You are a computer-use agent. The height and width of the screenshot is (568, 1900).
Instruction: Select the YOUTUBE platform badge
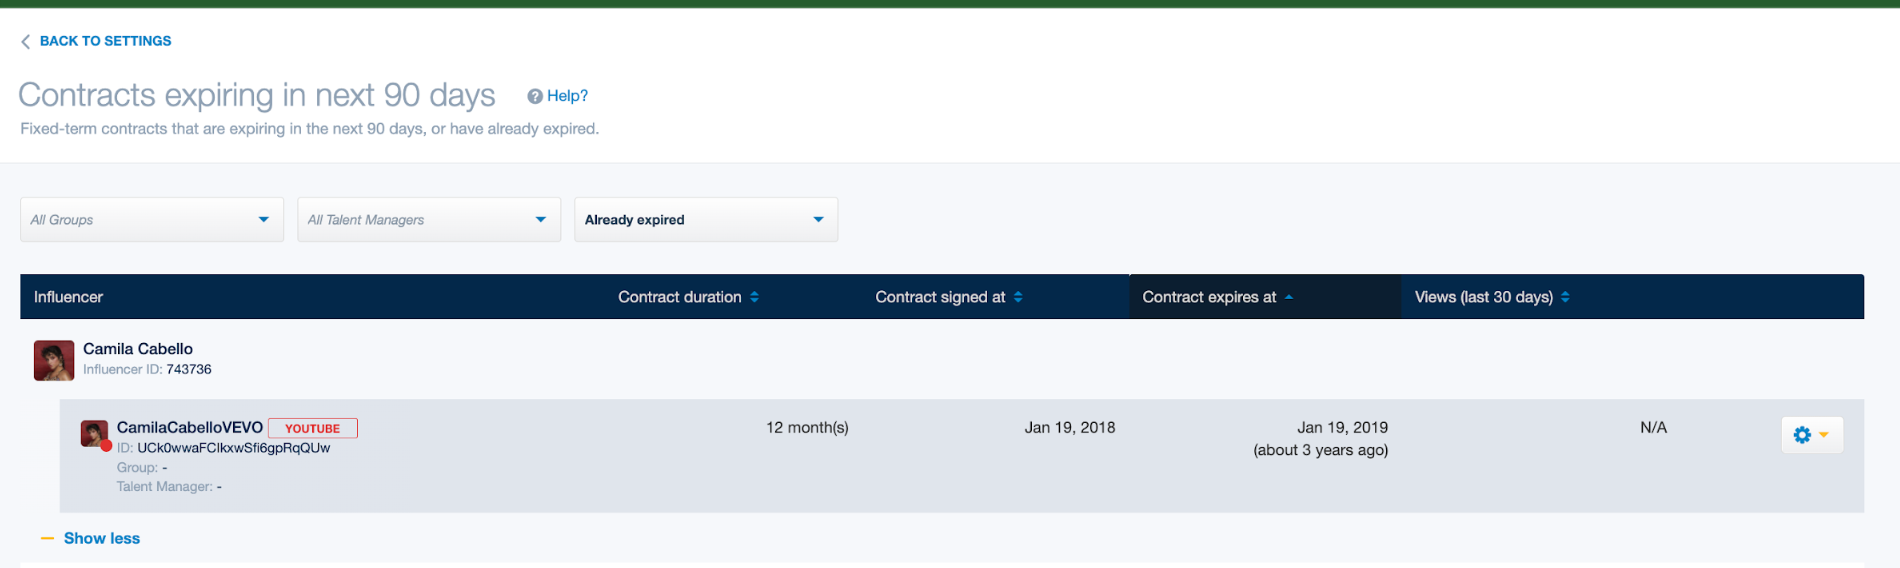point(313,428)
